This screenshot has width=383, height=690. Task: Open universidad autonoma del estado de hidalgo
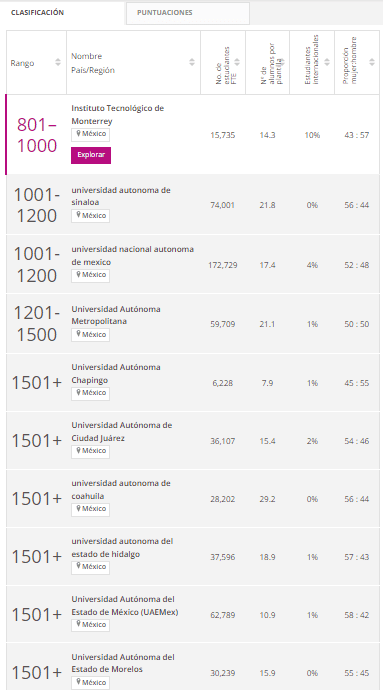coord(122,547)
